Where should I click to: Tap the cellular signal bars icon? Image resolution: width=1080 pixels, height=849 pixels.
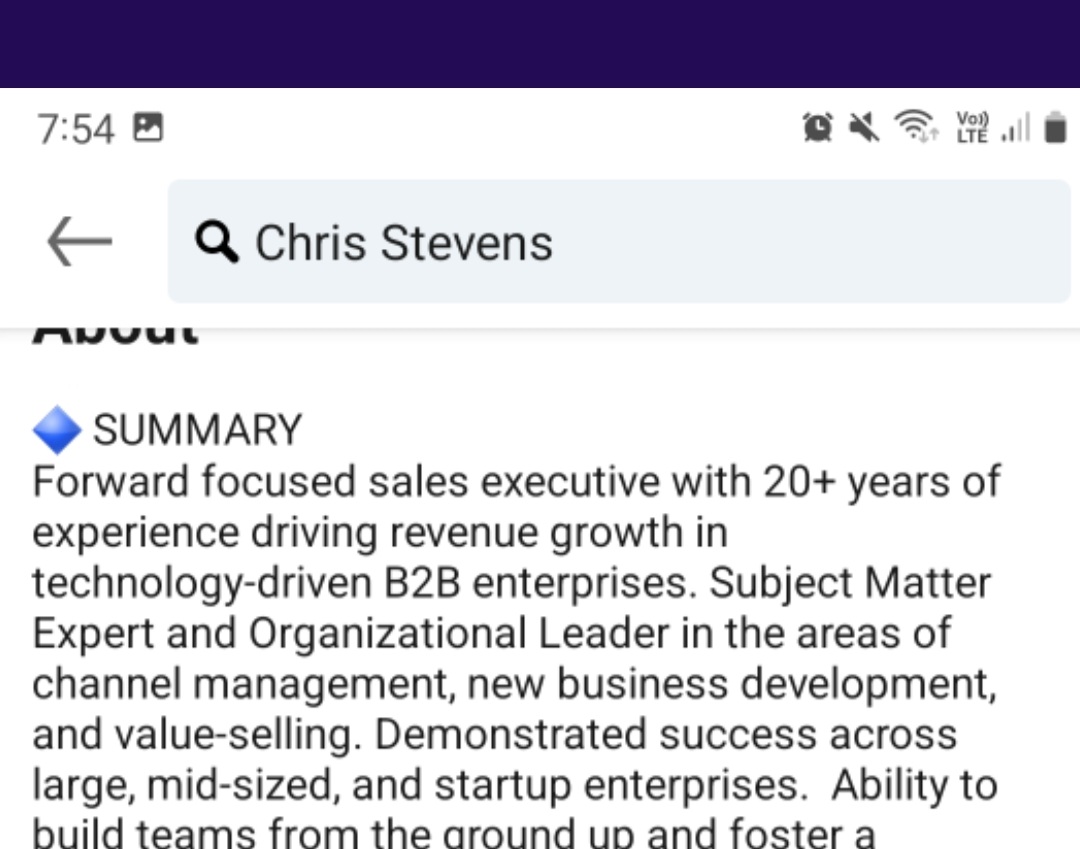pyautogui.click(x=1016, y=127)
